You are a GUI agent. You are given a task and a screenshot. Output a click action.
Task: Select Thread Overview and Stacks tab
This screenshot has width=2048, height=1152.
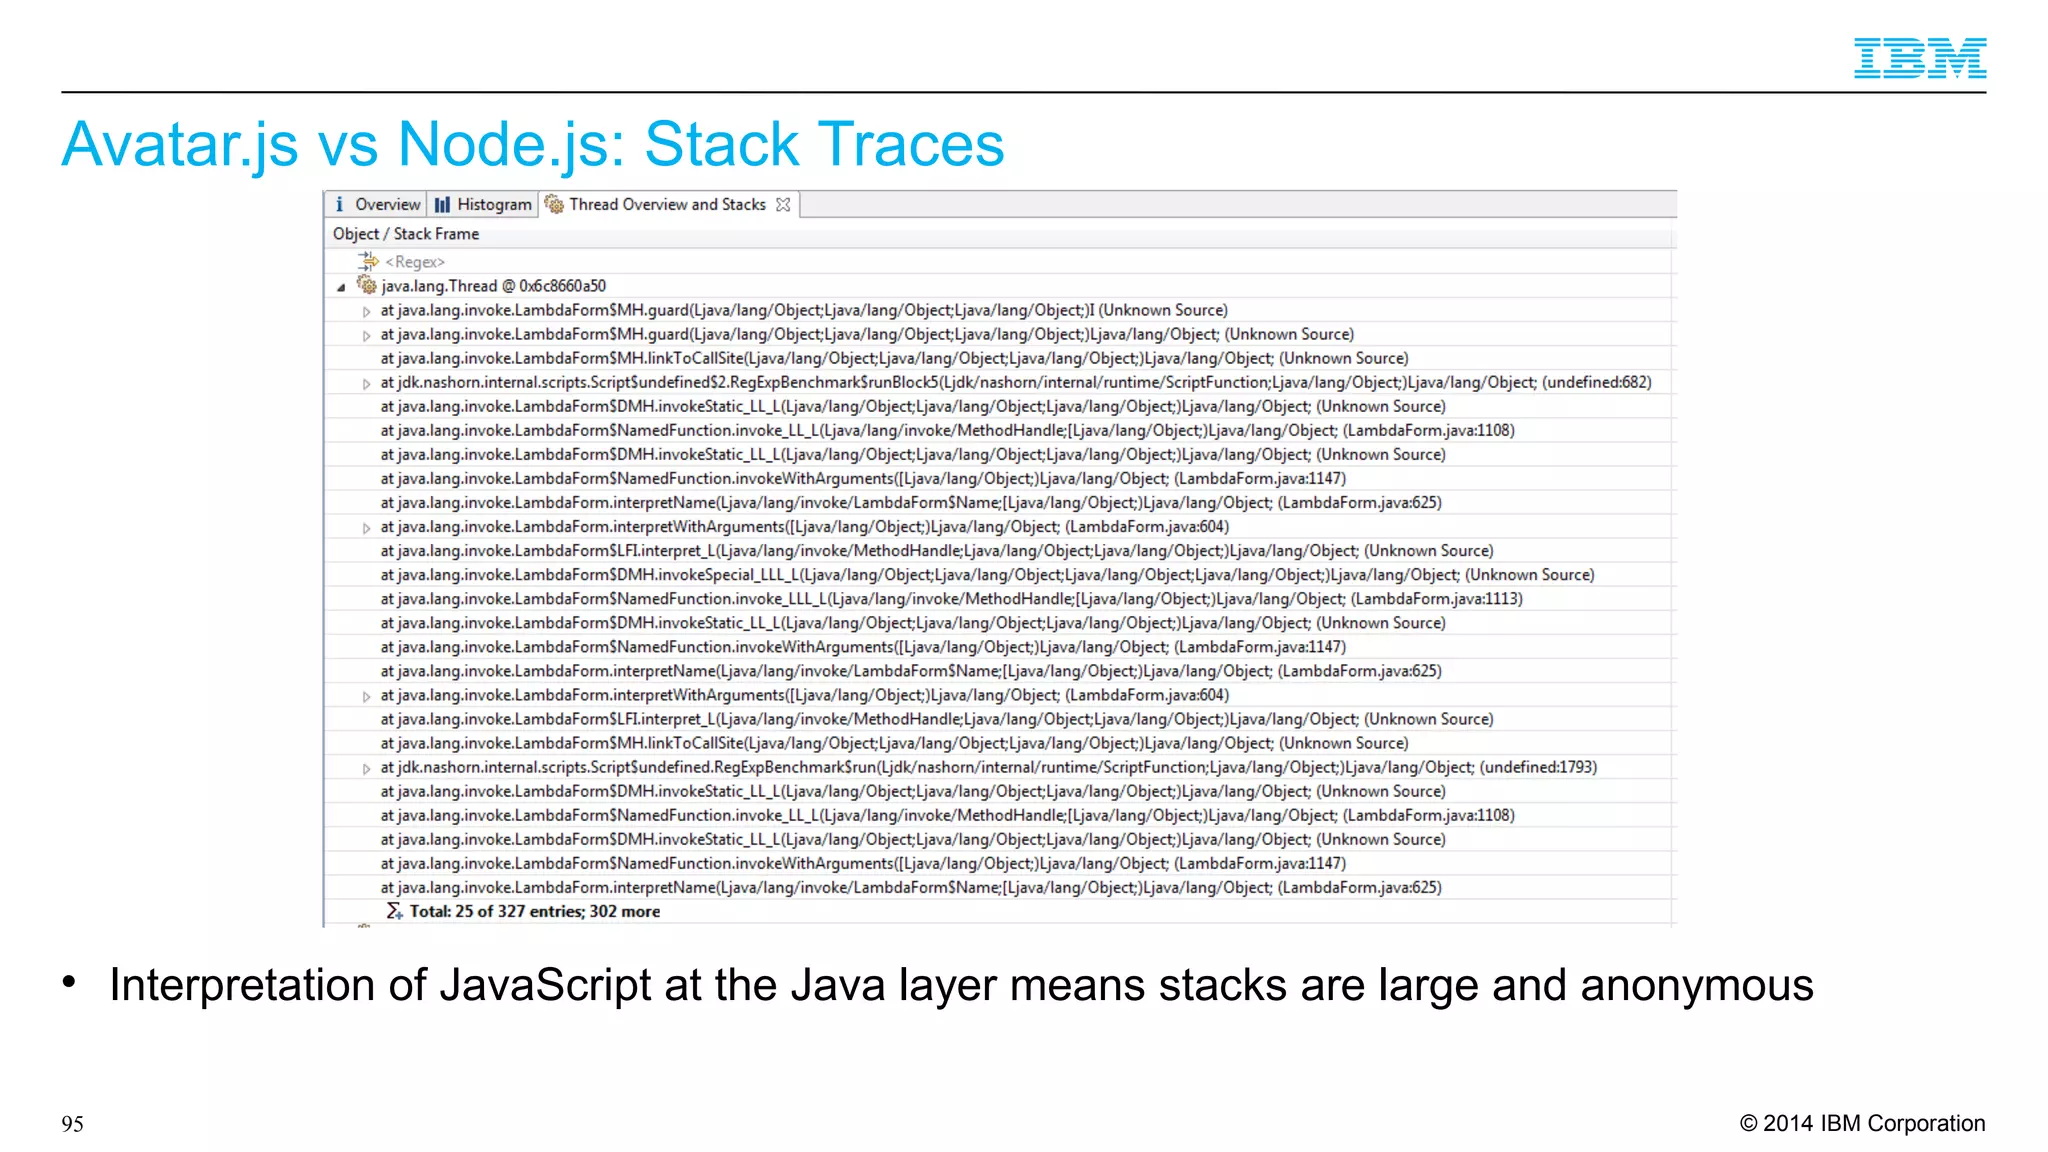coord(667,204)
